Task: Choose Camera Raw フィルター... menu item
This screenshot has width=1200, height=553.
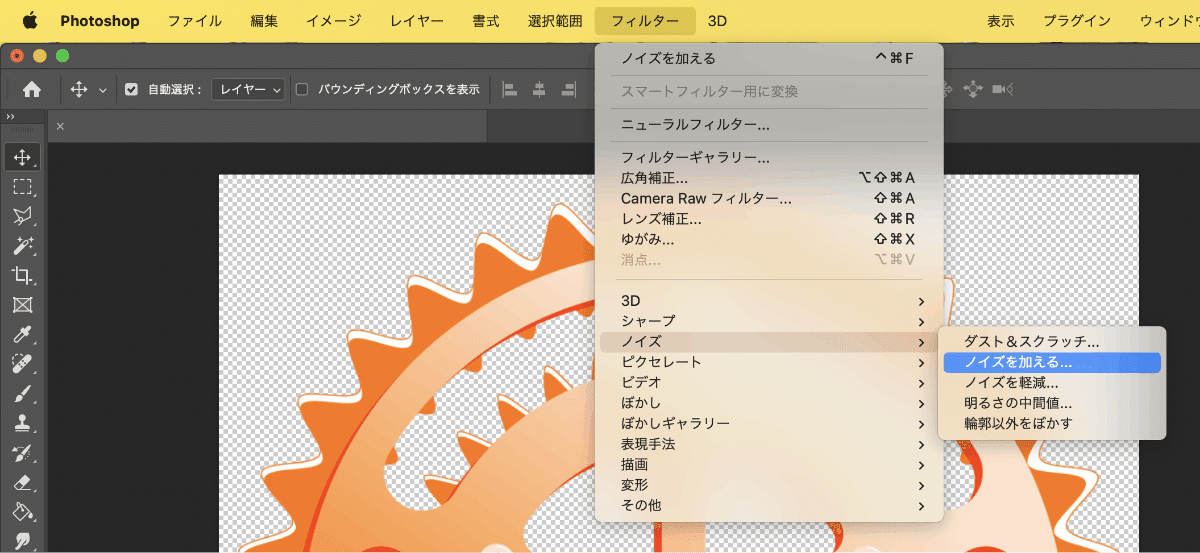Action: (769, 198)
